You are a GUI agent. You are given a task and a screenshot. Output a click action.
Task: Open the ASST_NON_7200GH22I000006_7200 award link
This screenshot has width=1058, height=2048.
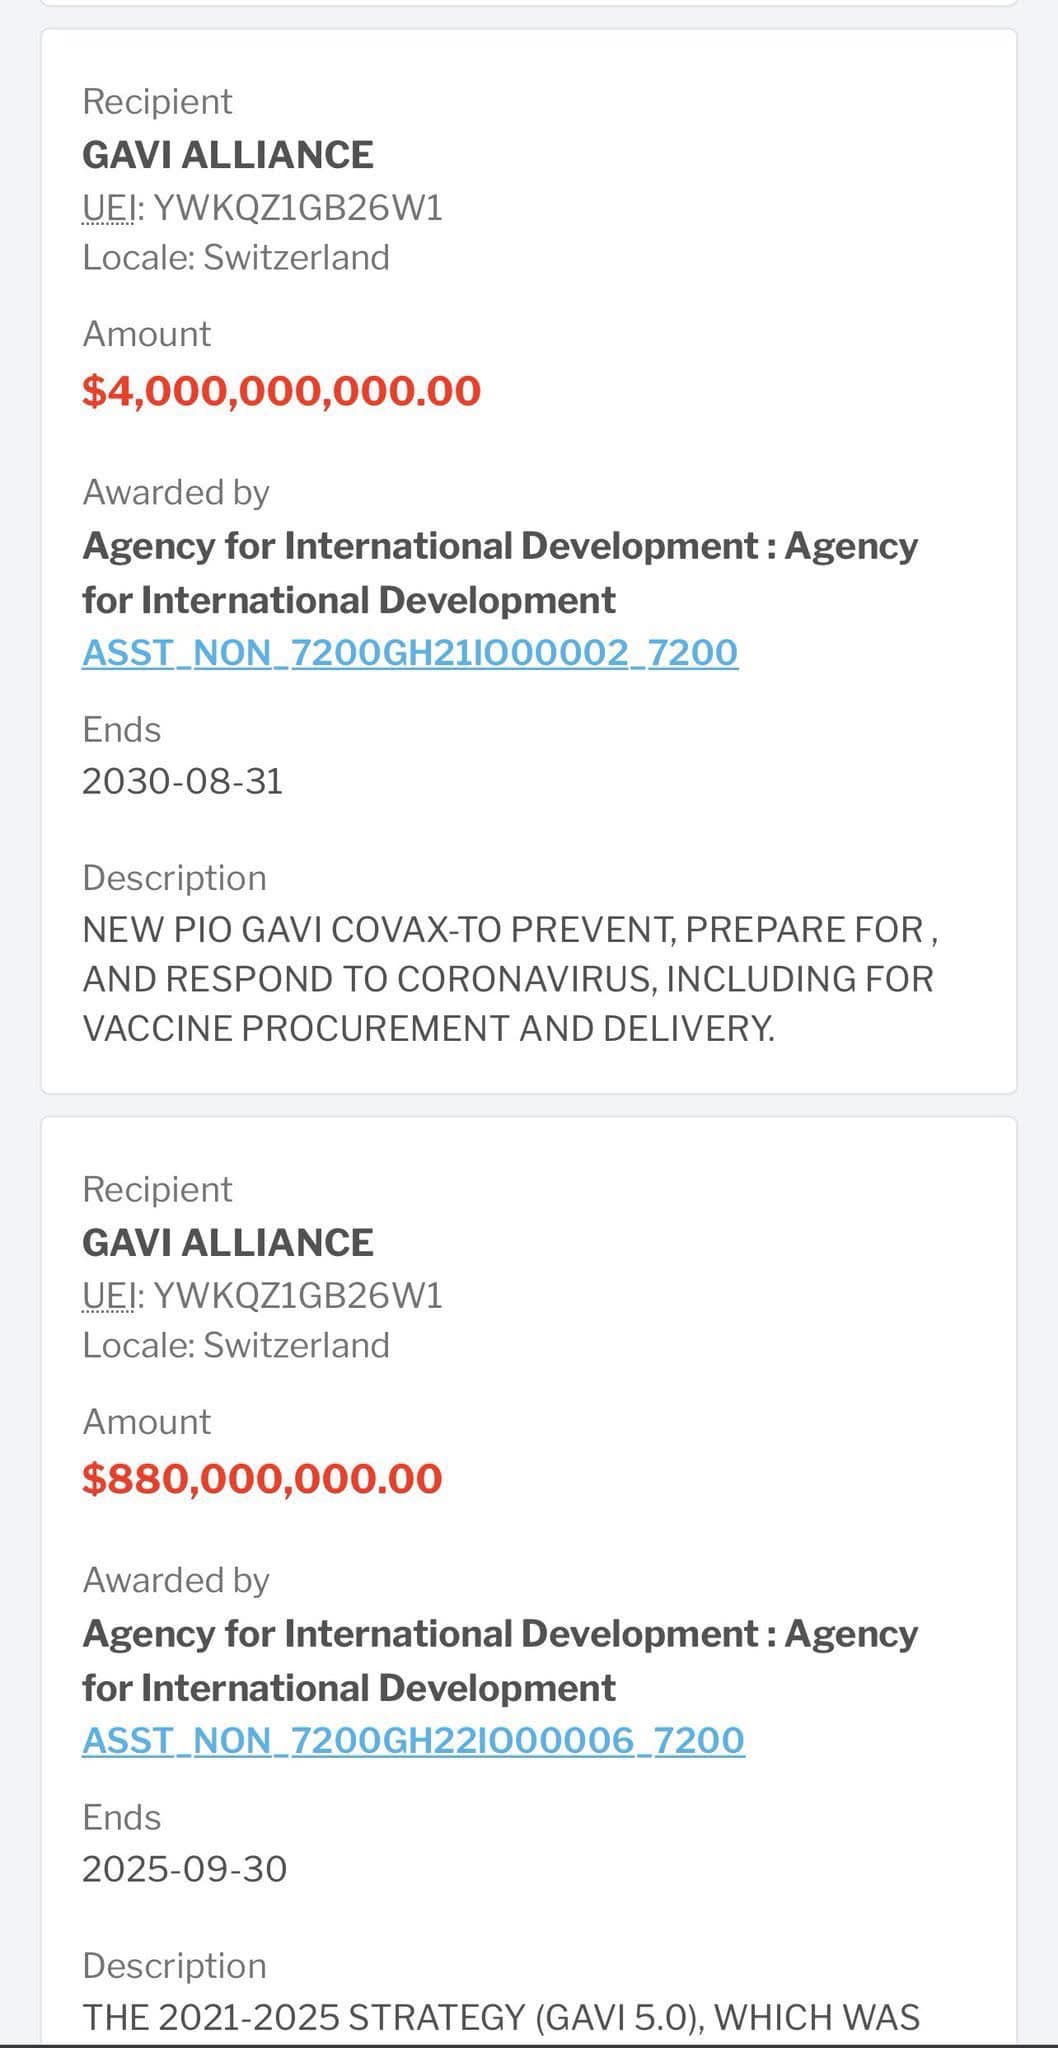(413, 1741)
